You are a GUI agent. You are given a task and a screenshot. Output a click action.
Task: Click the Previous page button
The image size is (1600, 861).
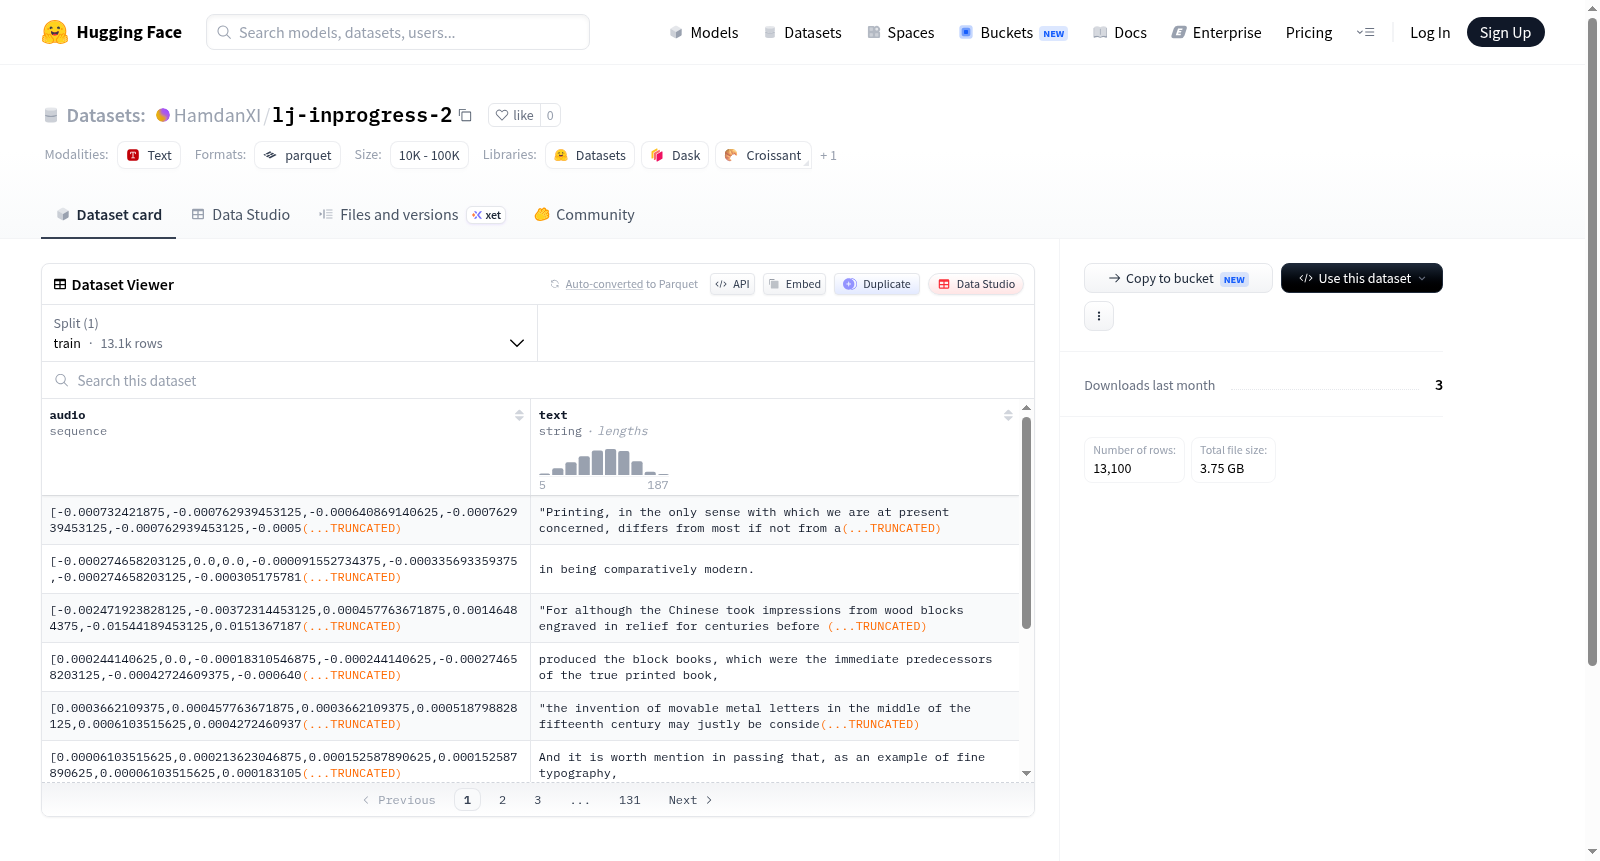(x=399, y=800)
